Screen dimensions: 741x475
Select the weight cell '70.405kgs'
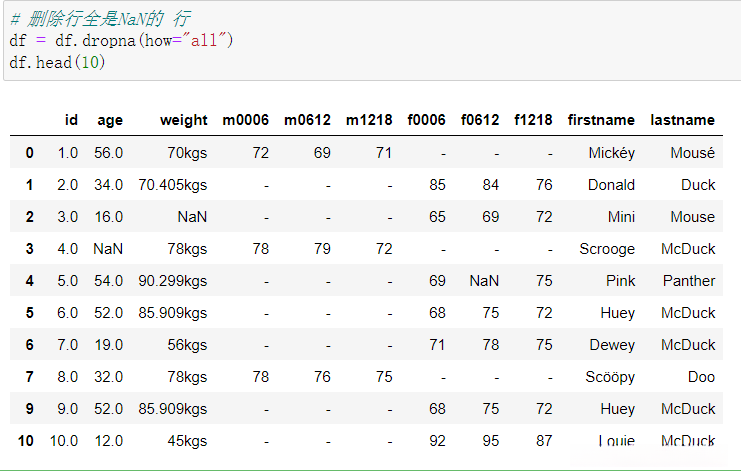[173, 185]
